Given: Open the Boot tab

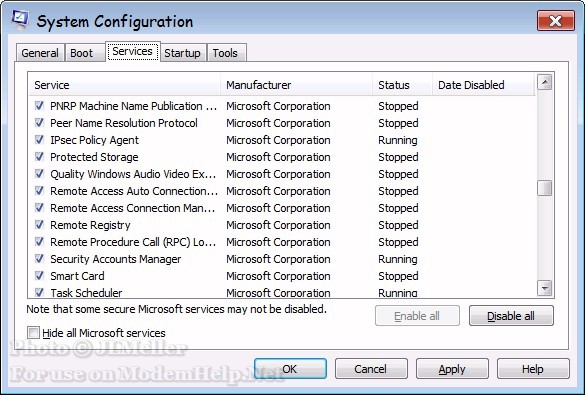Looking at the screenshot, I should [x=84, y=53].
